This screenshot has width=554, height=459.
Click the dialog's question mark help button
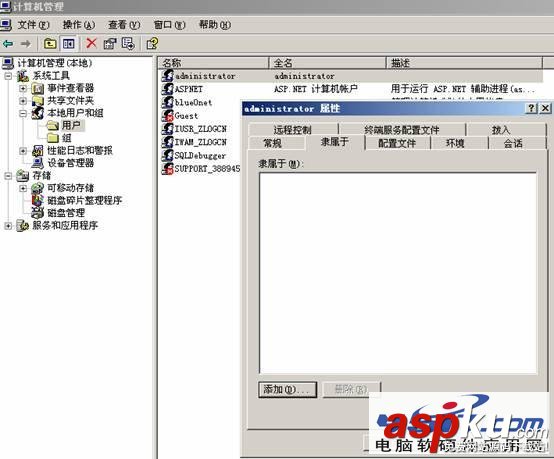[531, 108]
